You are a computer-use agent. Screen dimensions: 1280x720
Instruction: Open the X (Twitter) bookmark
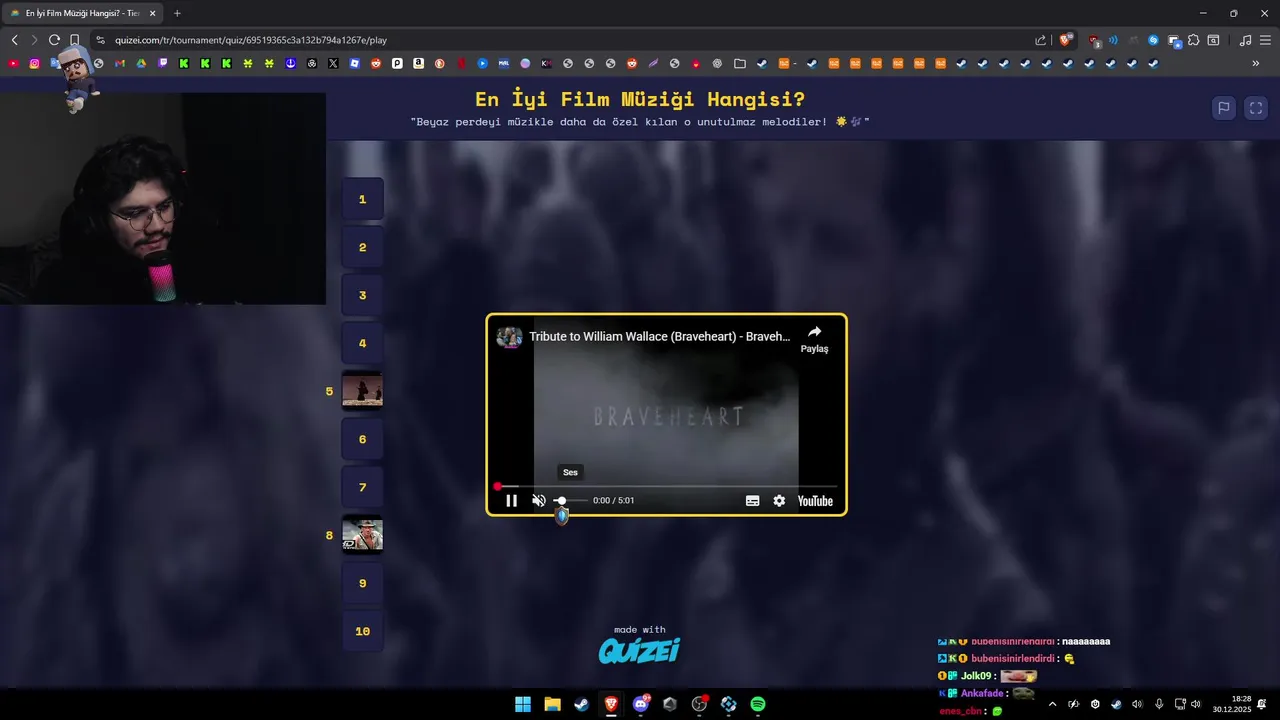pyautogui.click(x=333, y=63)
